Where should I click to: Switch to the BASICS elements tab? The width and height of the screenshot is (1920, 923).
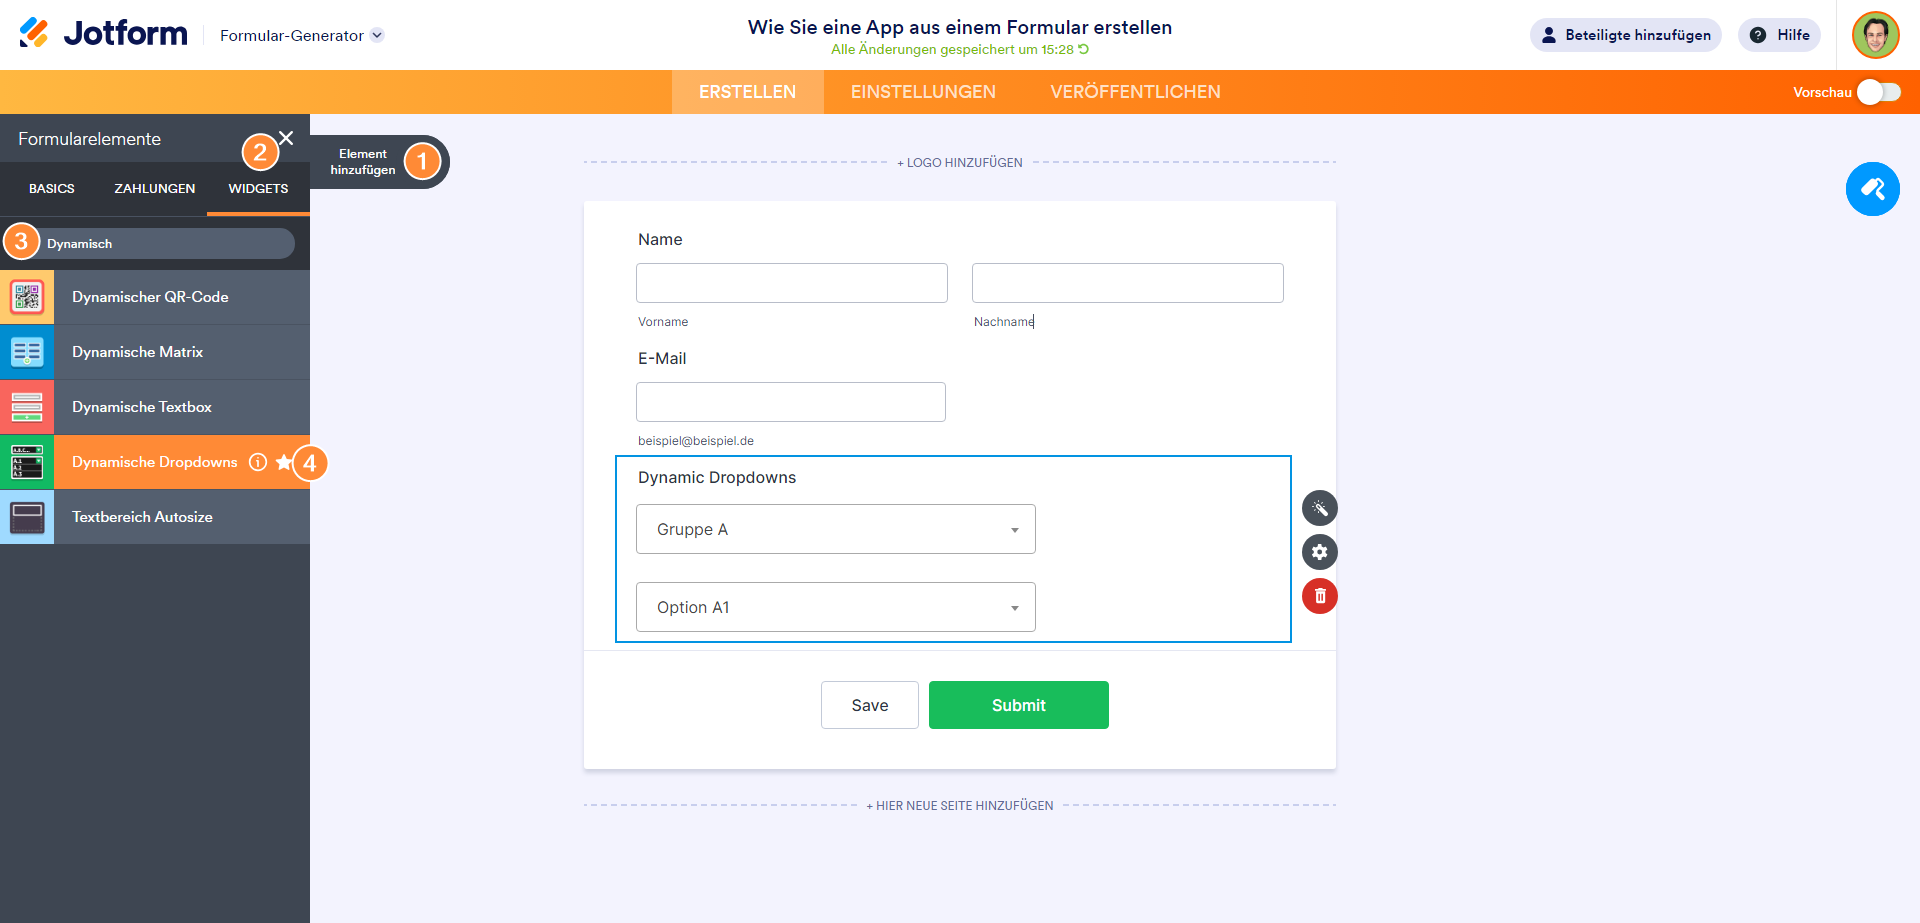[52, 188]
